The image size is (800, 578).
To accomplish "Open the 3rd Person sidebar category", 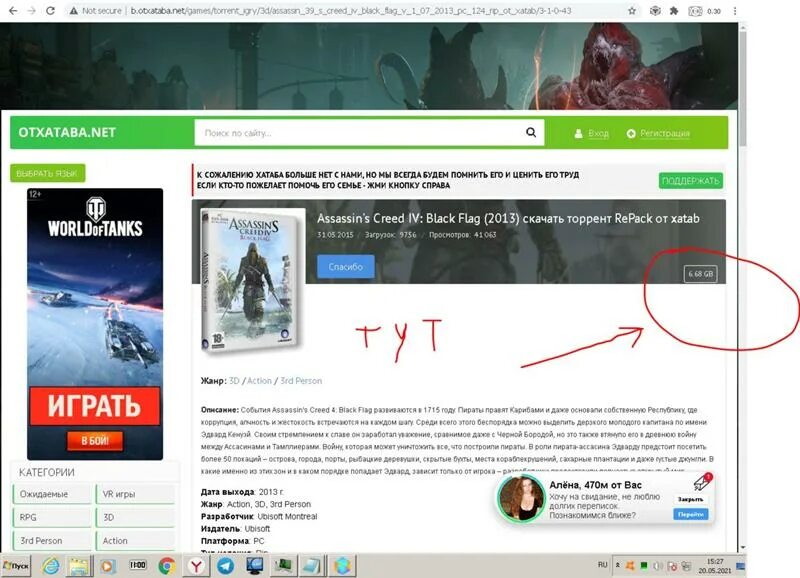I will point(52,541).
